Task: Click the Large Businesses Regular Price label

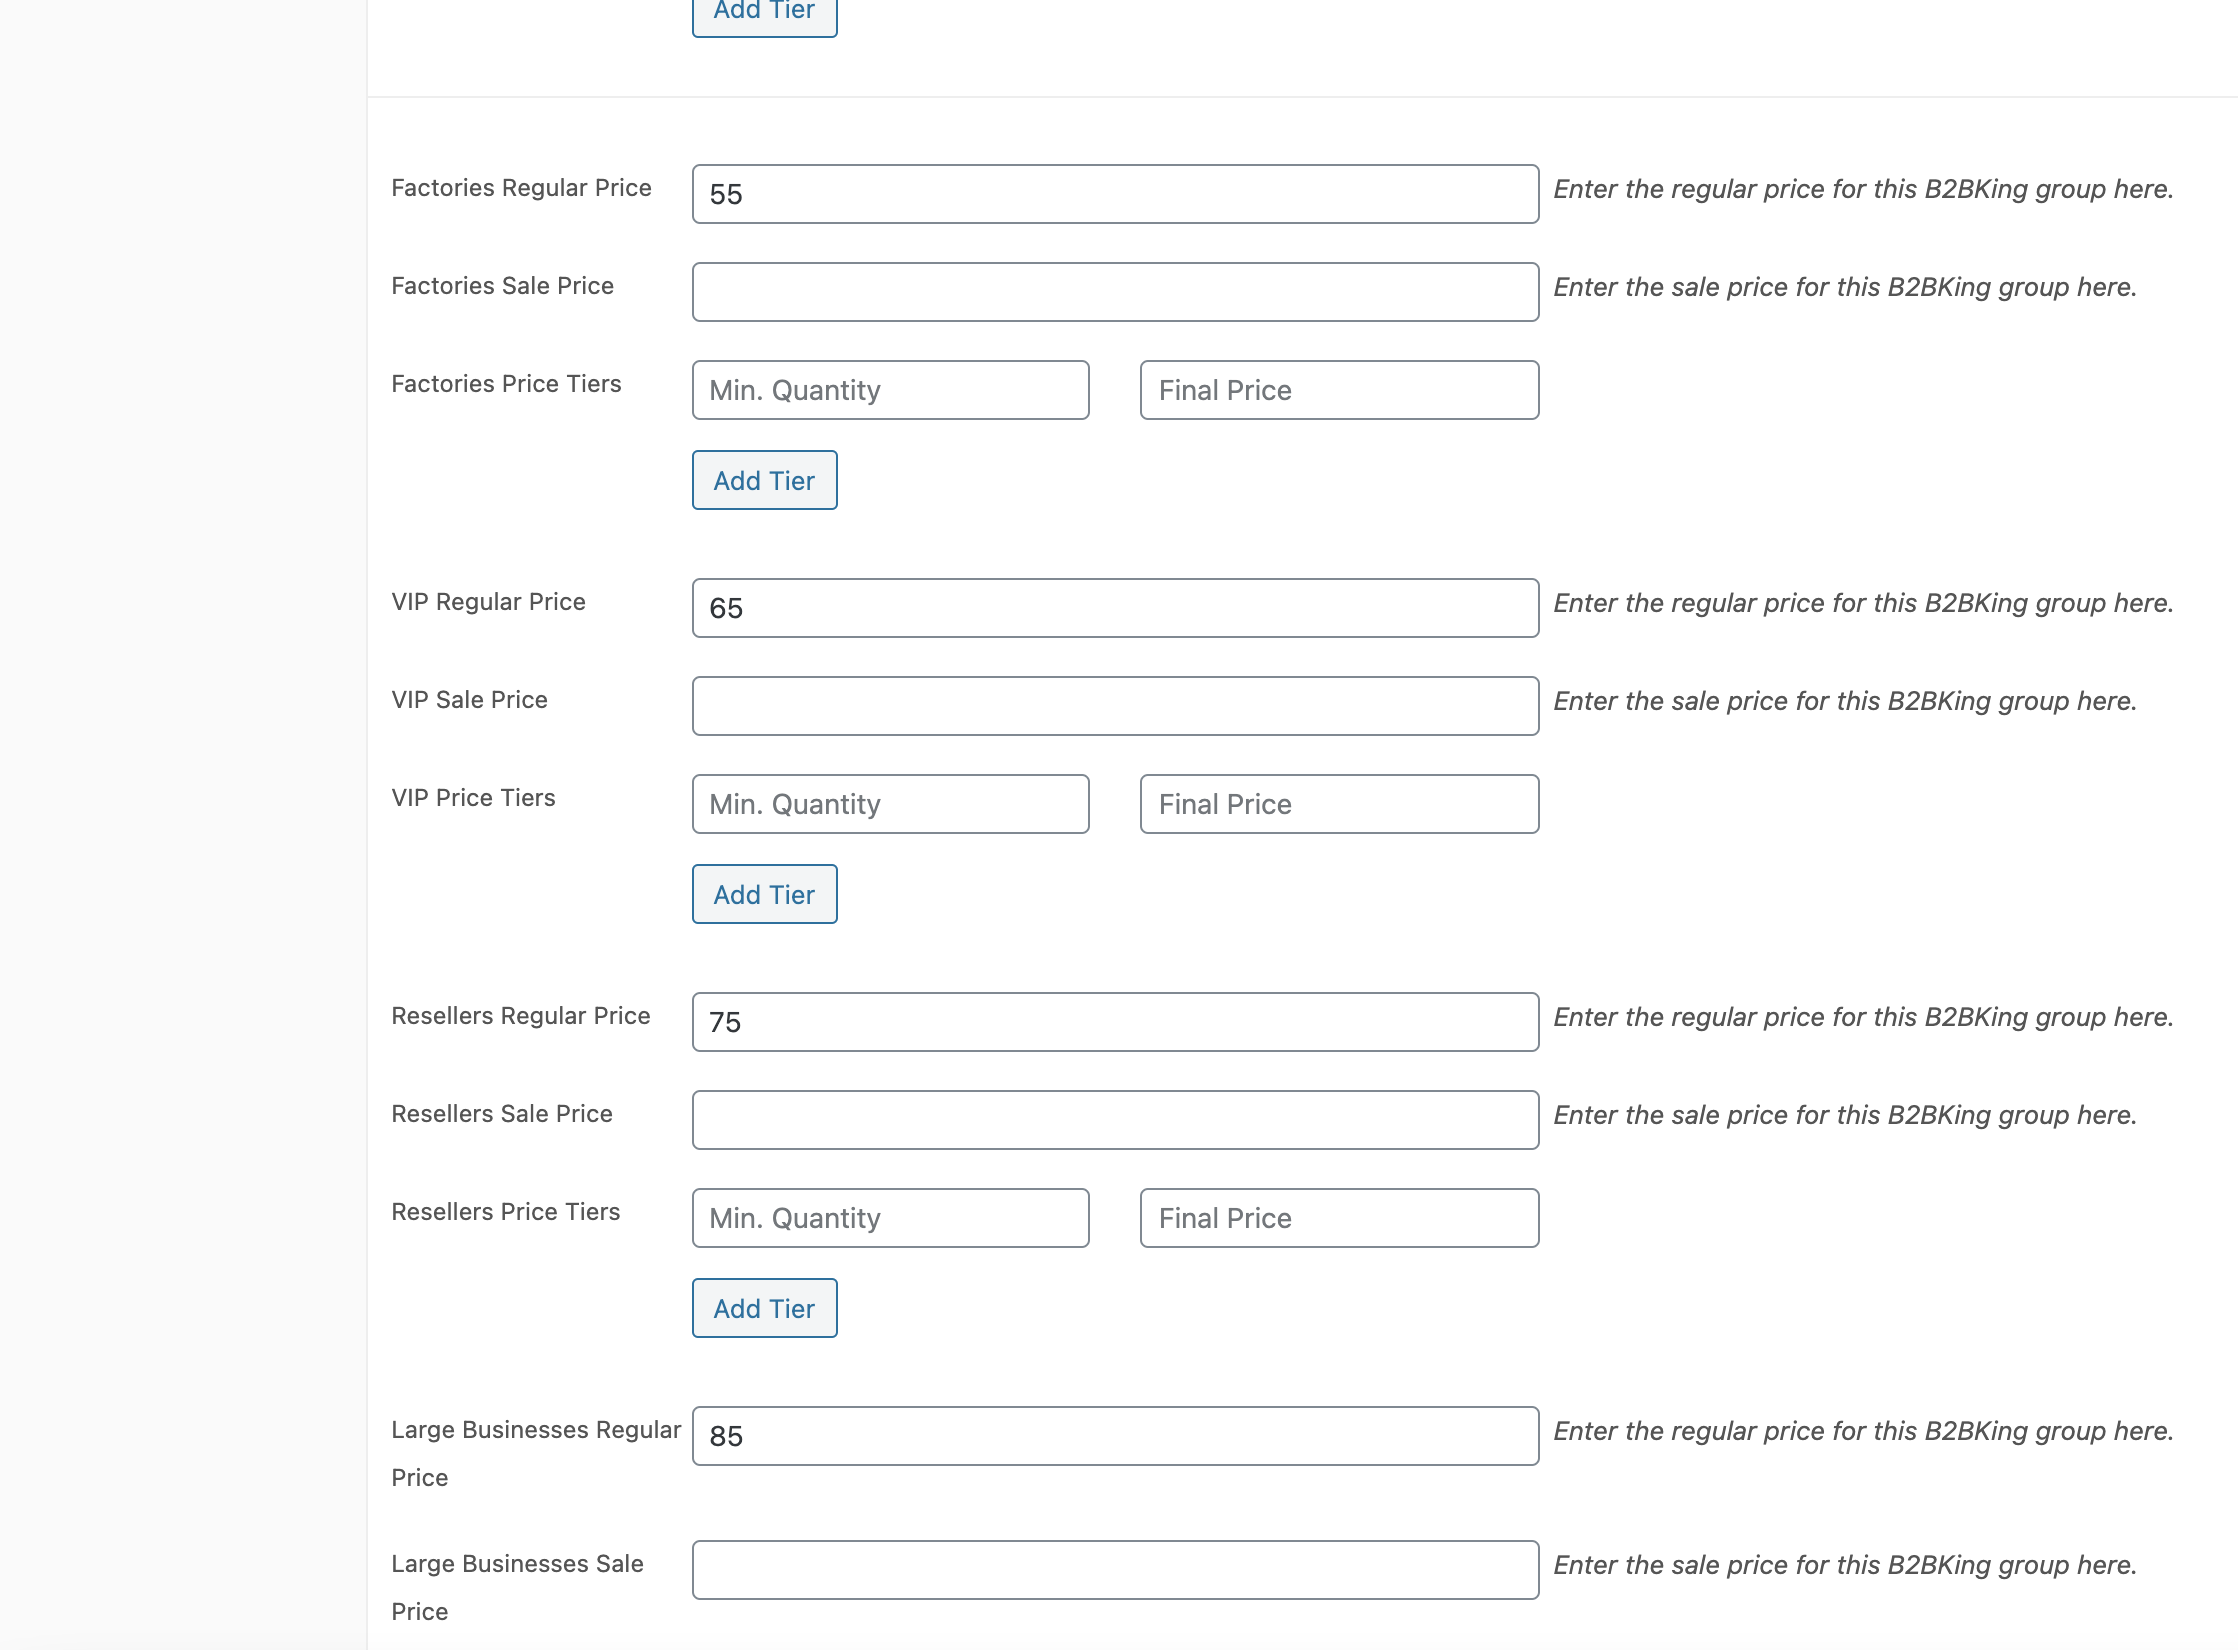Action: 536,1454
